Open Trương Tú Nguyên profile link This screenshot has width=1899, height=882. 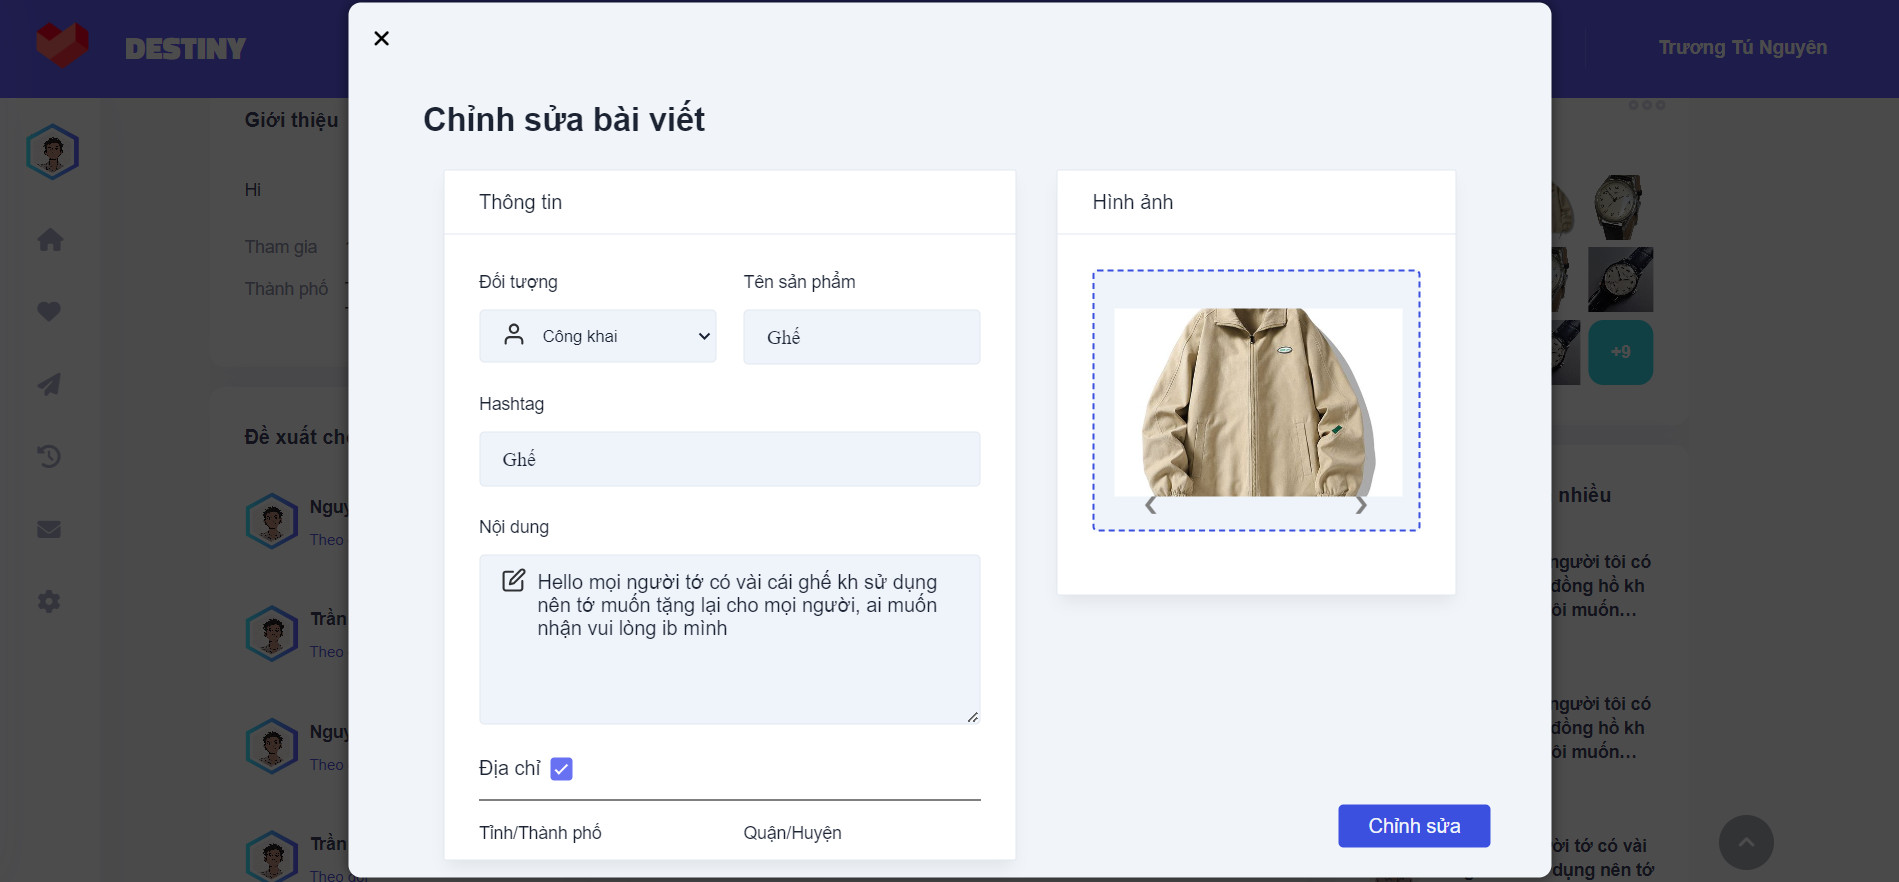coord(1742,47)
